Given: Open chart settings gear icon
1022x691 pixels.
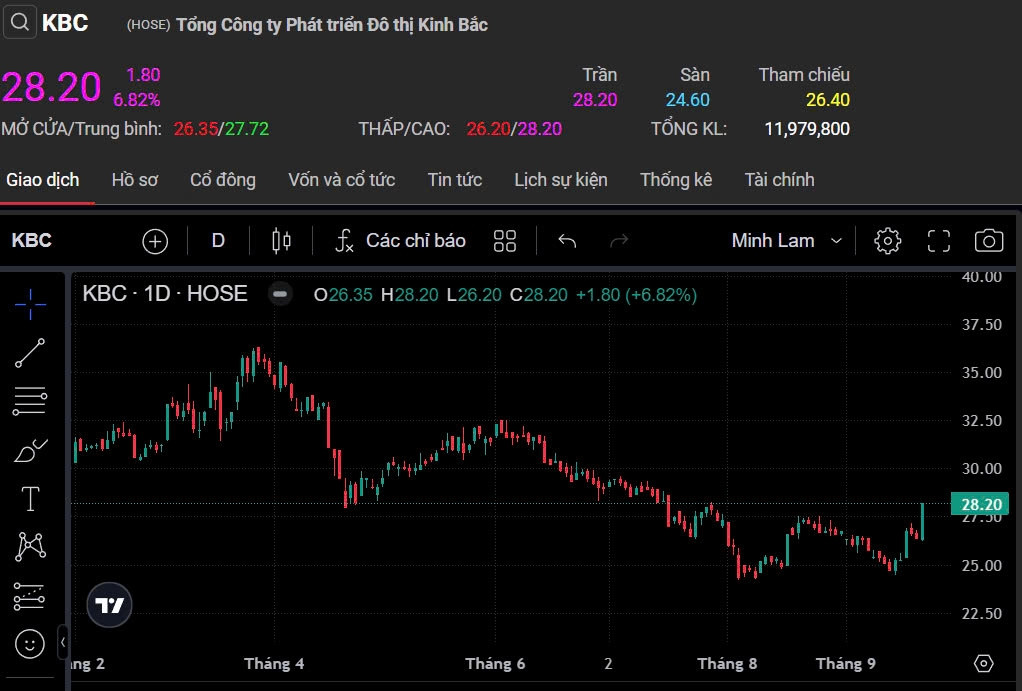Looking at the screenshot, I should [x=887, y=241].
